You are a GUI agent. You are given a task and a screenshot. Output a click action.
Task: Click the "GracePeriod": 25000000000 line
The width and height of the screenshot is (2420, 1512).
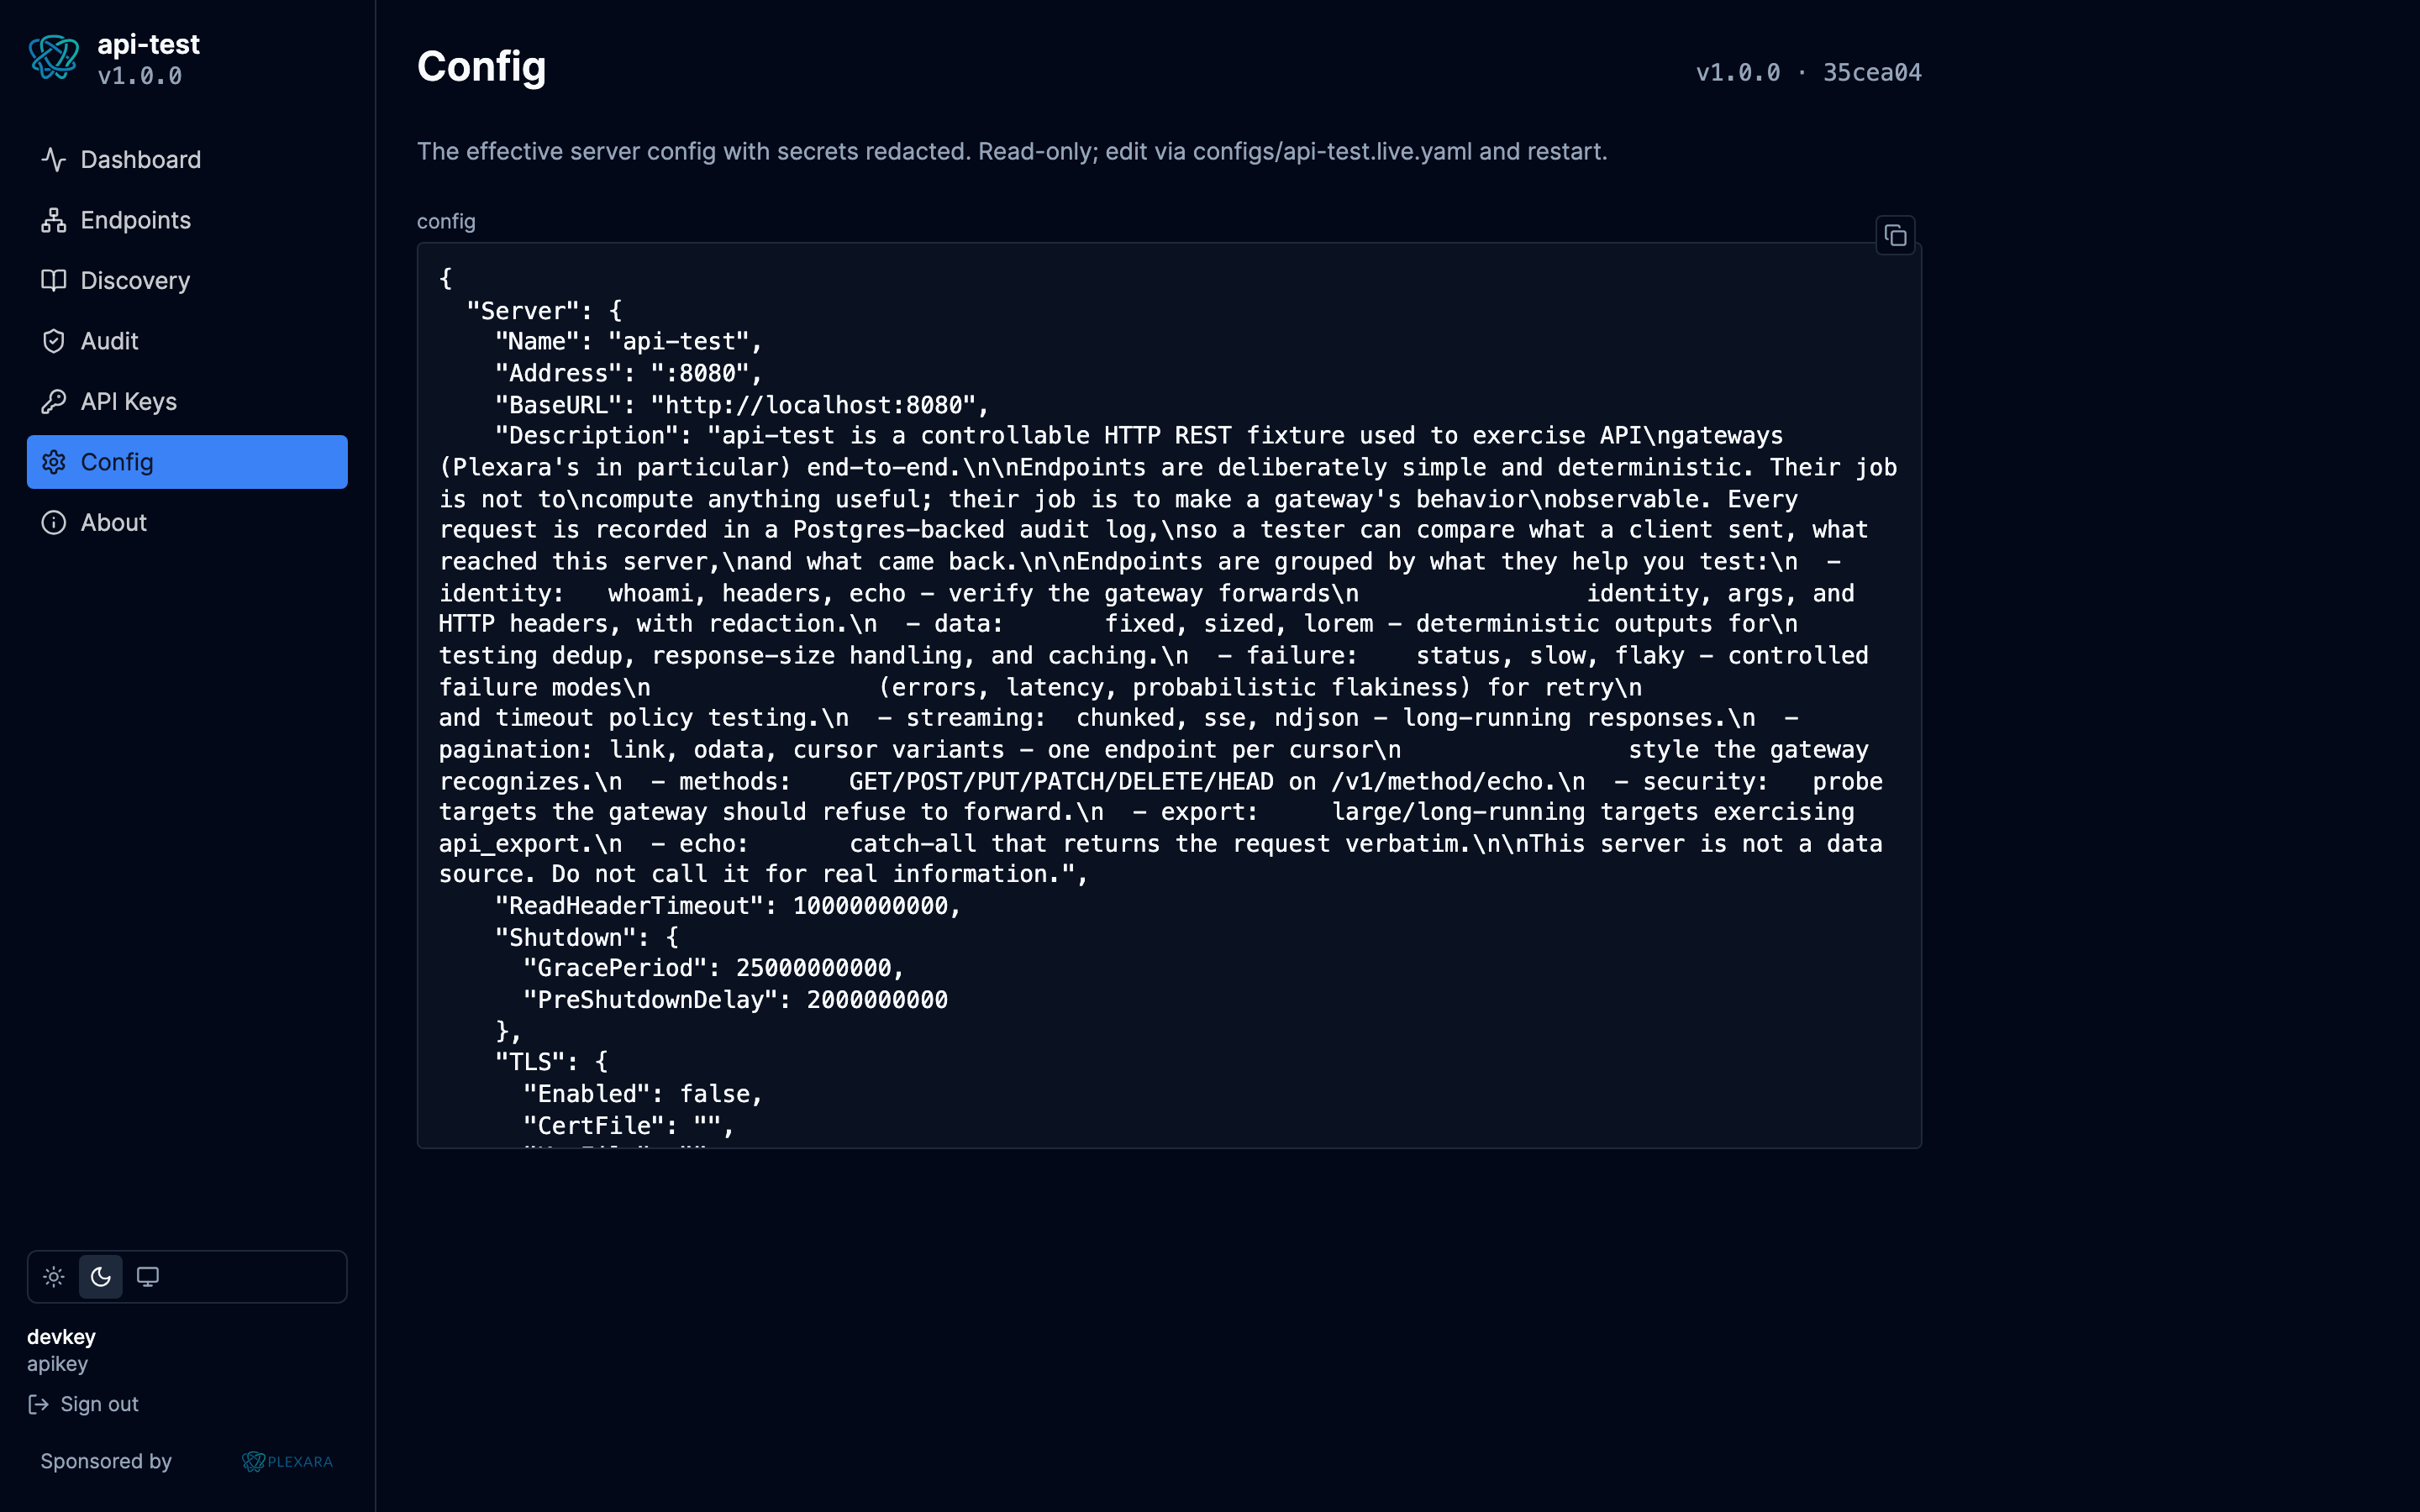click(x=714, y=968)
